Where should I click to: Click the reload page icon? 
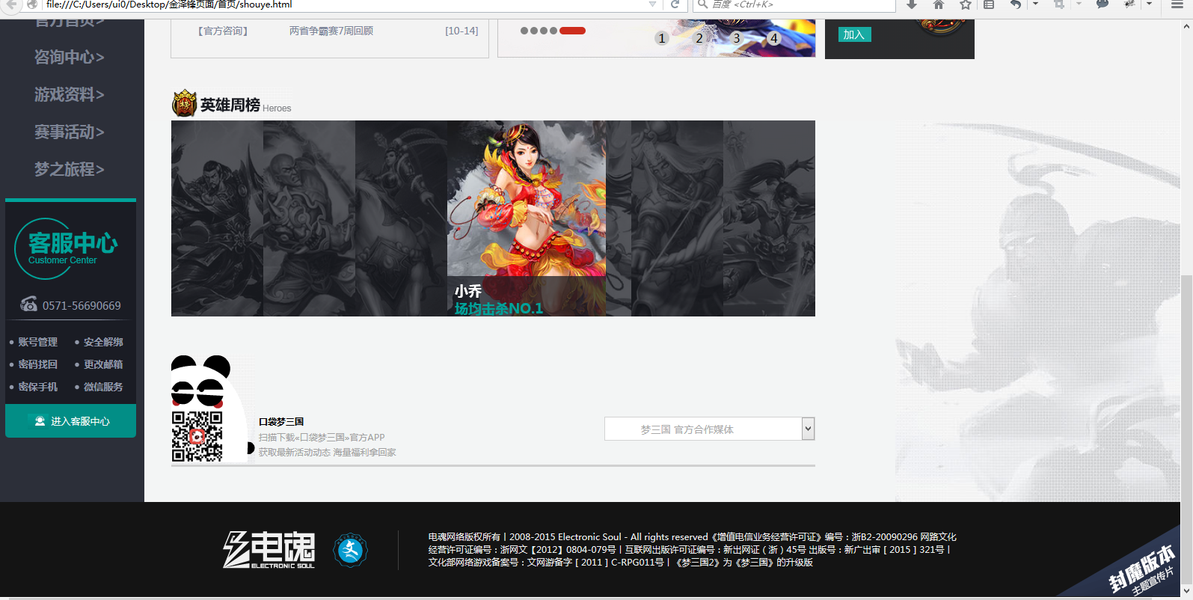click(x=674, y=4)
